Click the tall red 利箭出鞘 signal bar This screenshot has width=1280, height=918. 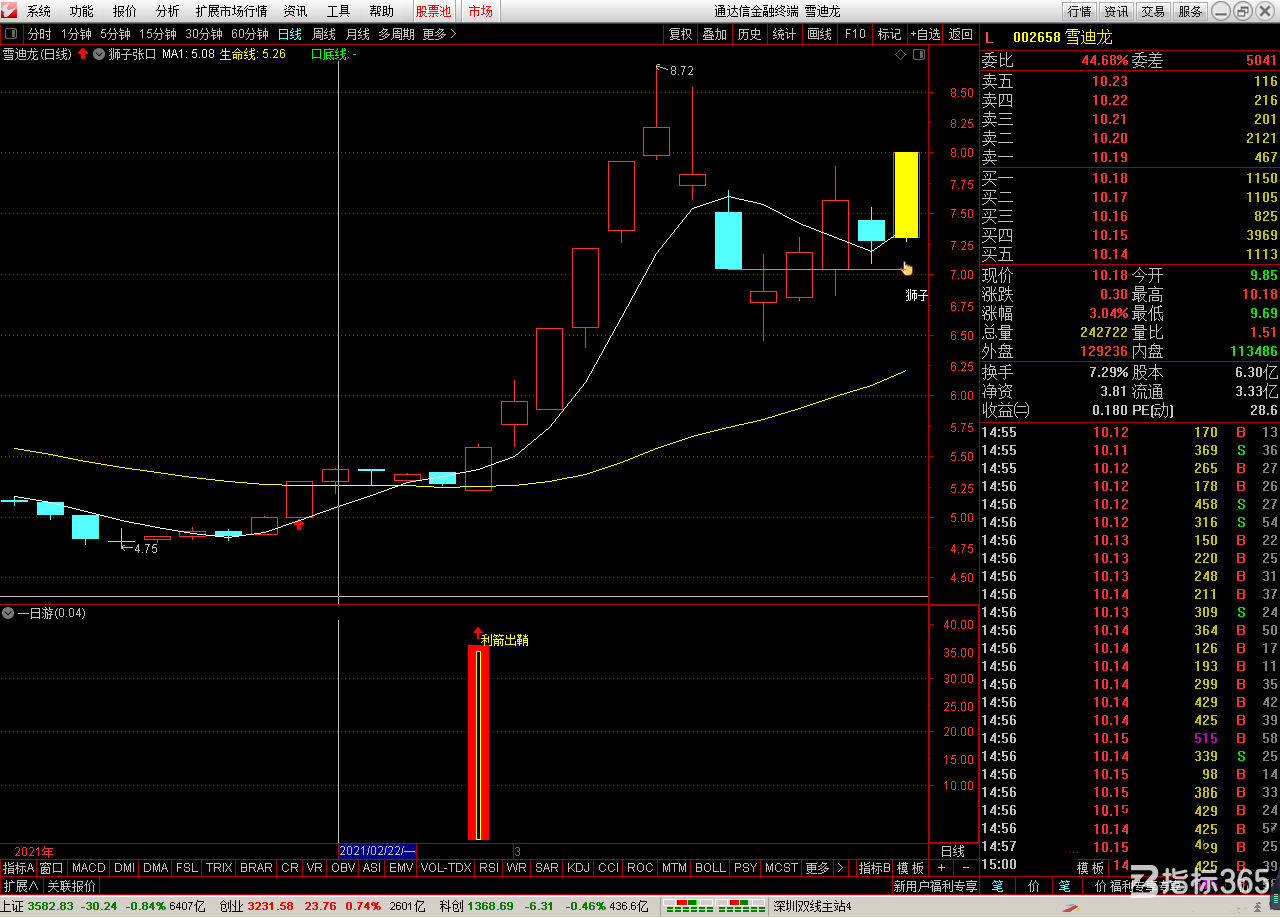[x=479, y=743]
